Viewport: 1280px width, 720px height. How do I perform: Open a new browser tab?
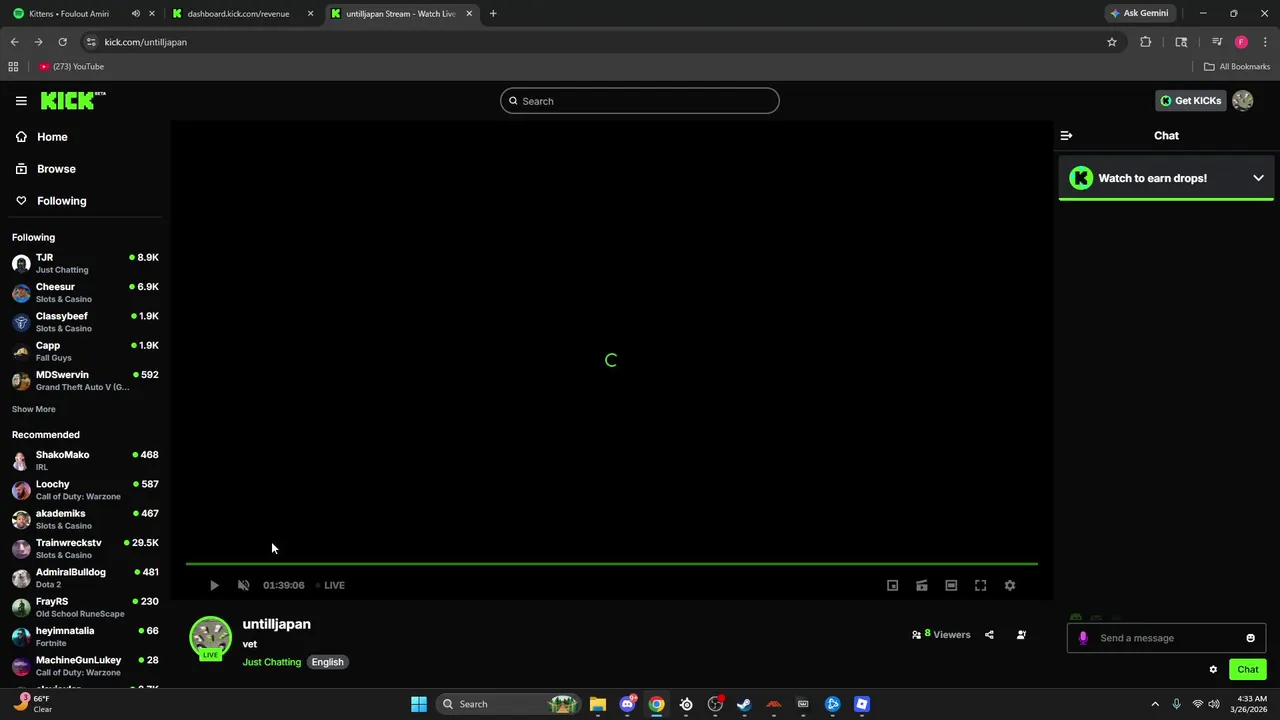pos(493,14)
